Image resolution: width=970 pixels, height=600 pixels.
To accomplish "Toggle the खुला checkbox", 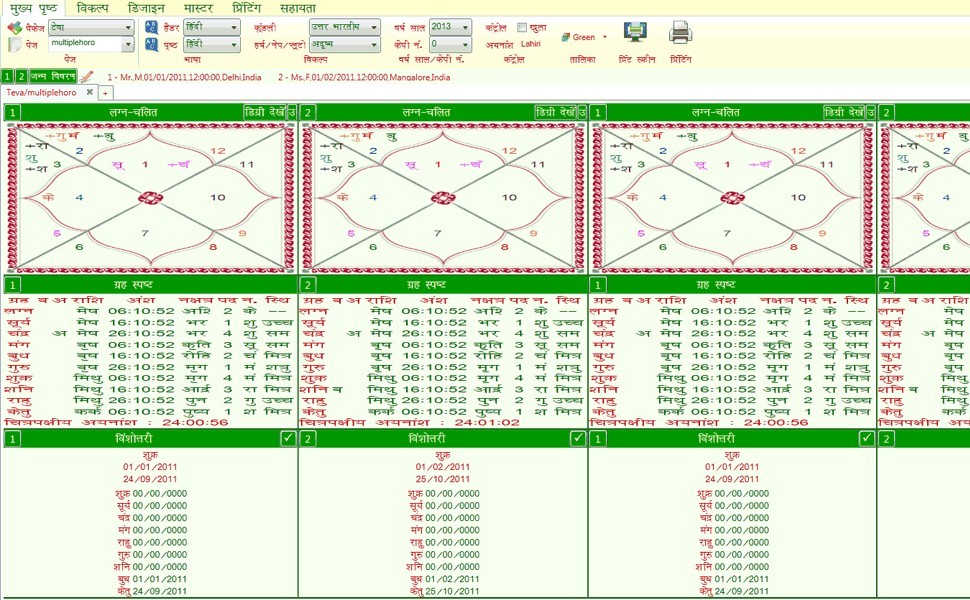I will pyautogui.click(x=521, y=27).
